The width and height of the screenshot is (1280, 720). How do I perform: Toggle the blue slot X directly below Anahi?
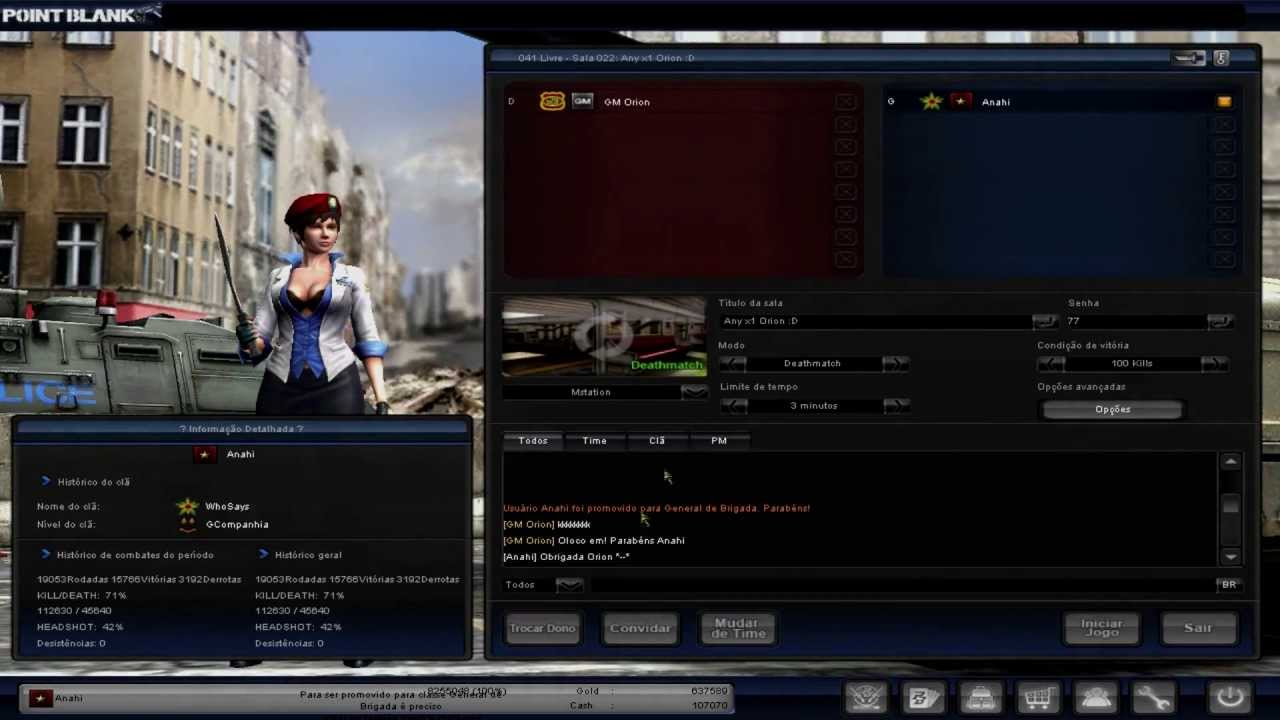point(1224,124)
